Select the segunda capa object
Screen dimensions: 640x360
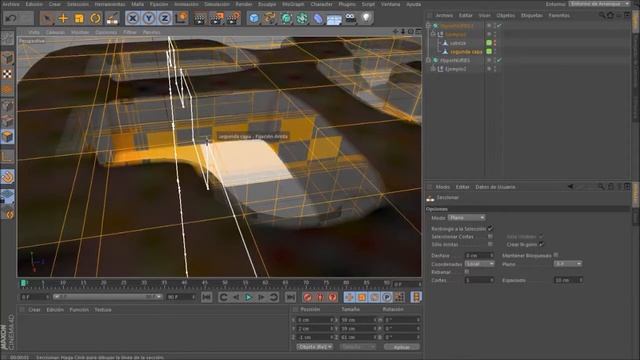466,52
